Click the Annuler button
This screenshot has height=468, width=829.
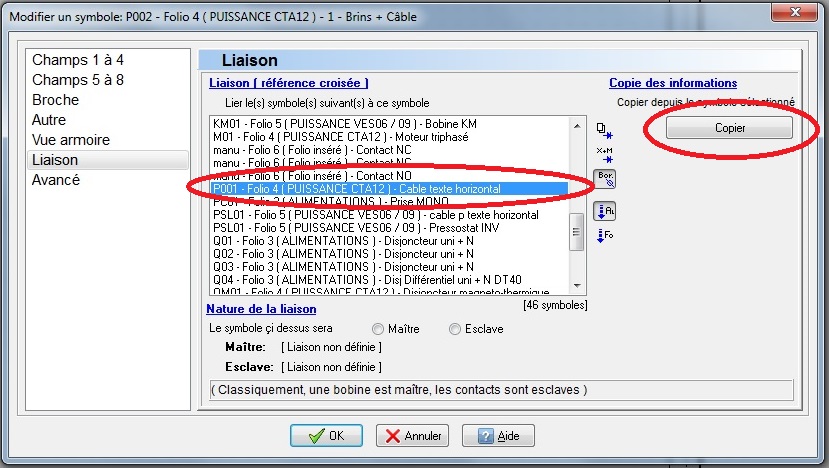click(x=412, y=436)
